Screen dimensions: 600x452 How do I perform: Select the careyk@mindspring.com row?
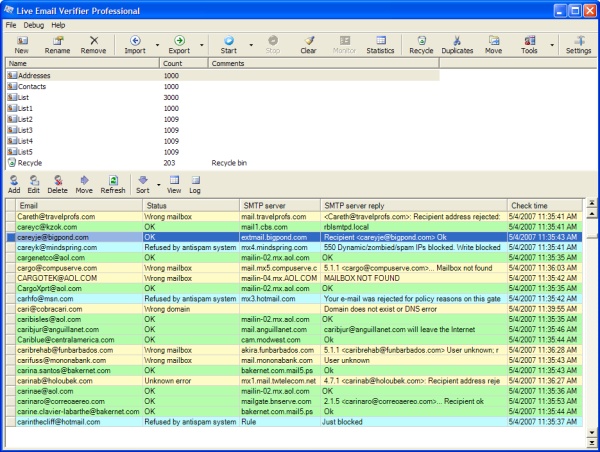(x=294, y=248)
